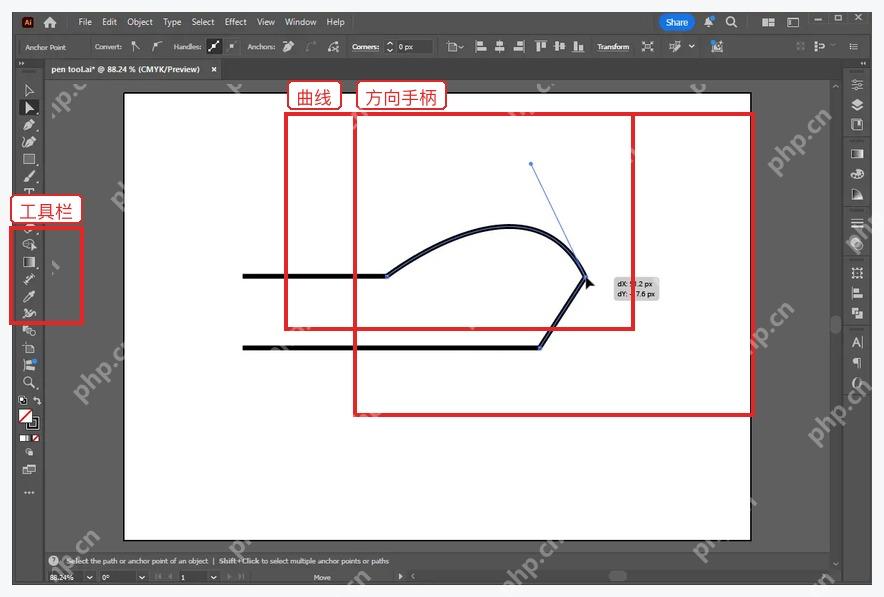884x597 pixels.
Task: Reset default fill and stroke
Action: [23, 400]
